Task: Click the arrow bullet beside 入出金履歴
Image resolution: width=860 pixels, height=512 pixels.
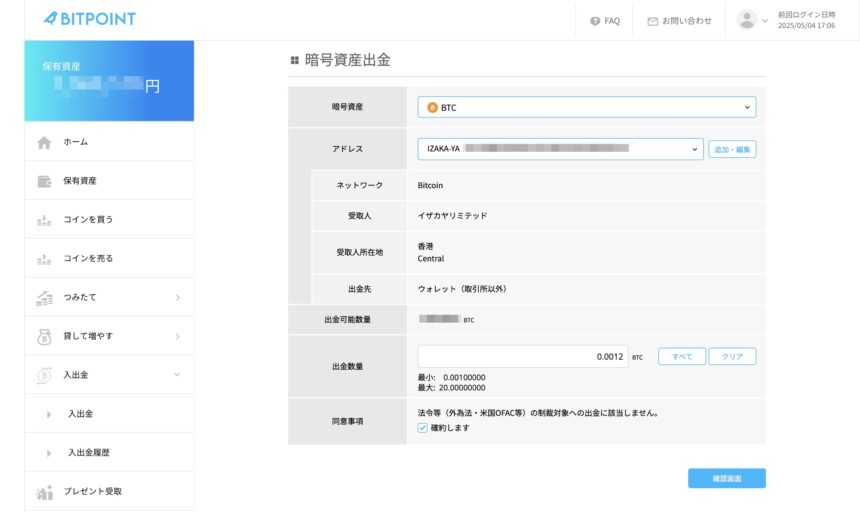Action: (49, 453)
